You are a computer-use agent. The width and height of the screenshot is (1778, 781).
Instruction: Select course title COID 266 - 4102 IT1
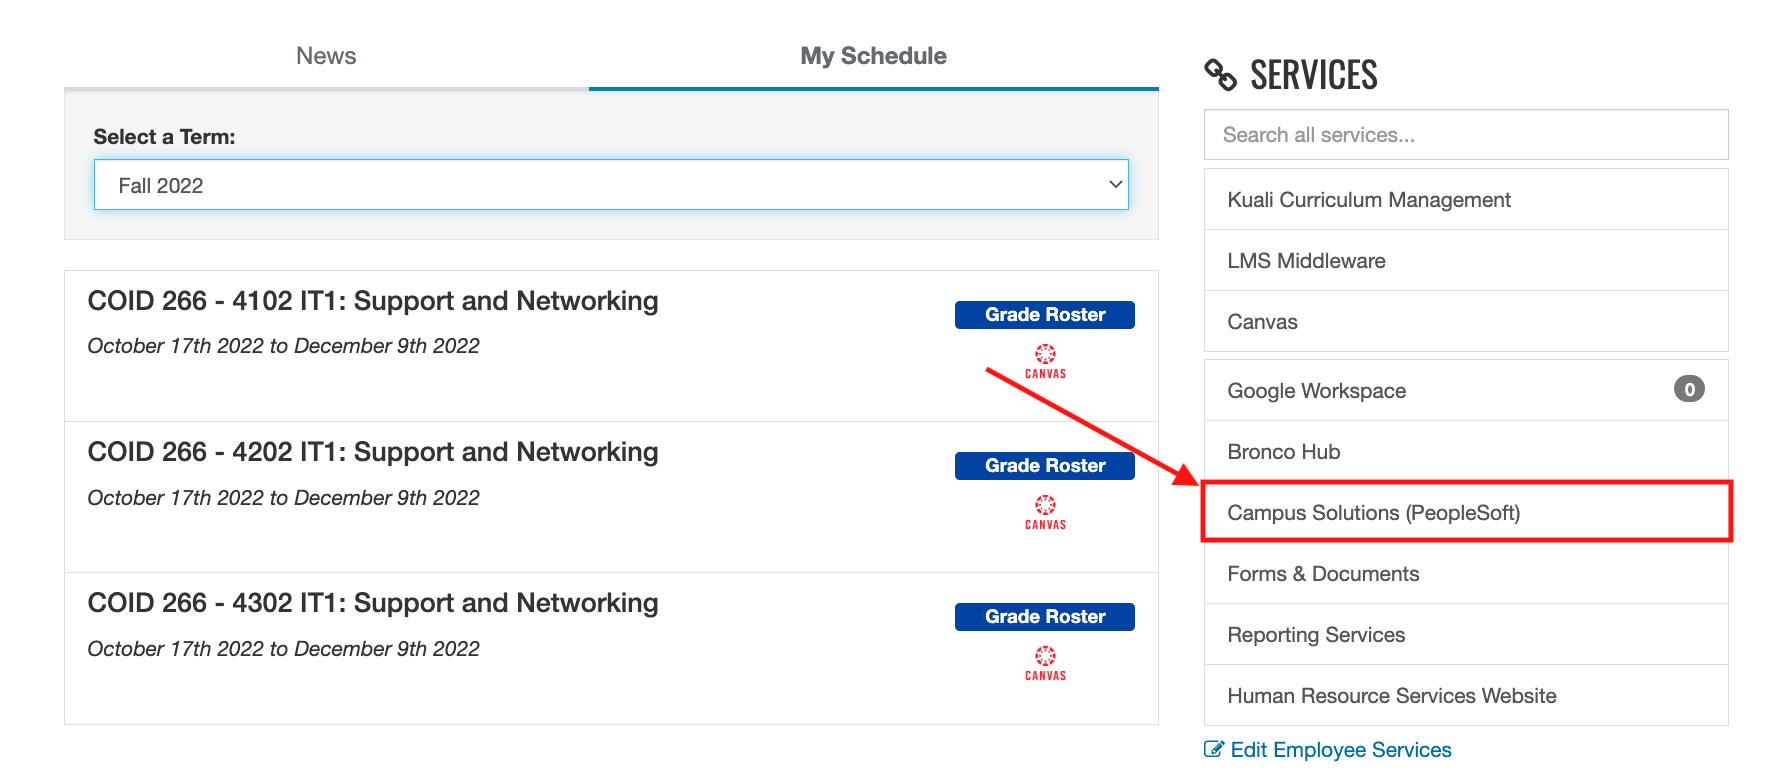(373, 301)
